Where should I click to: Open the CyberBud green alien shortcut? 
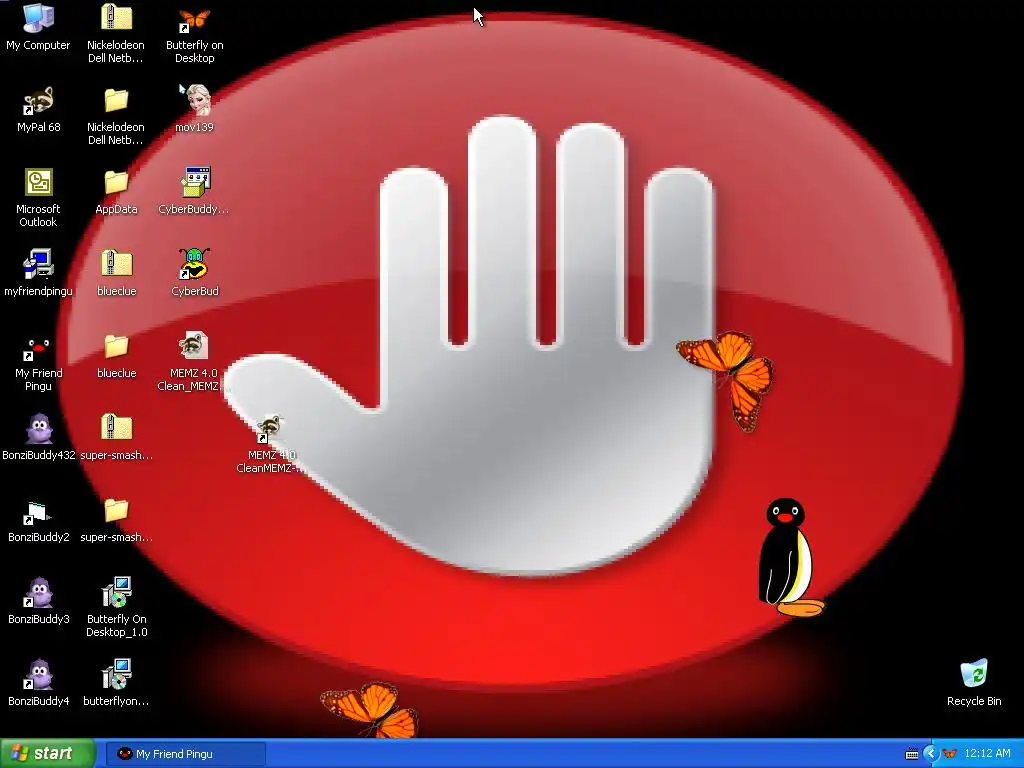[x=195, y=273]
